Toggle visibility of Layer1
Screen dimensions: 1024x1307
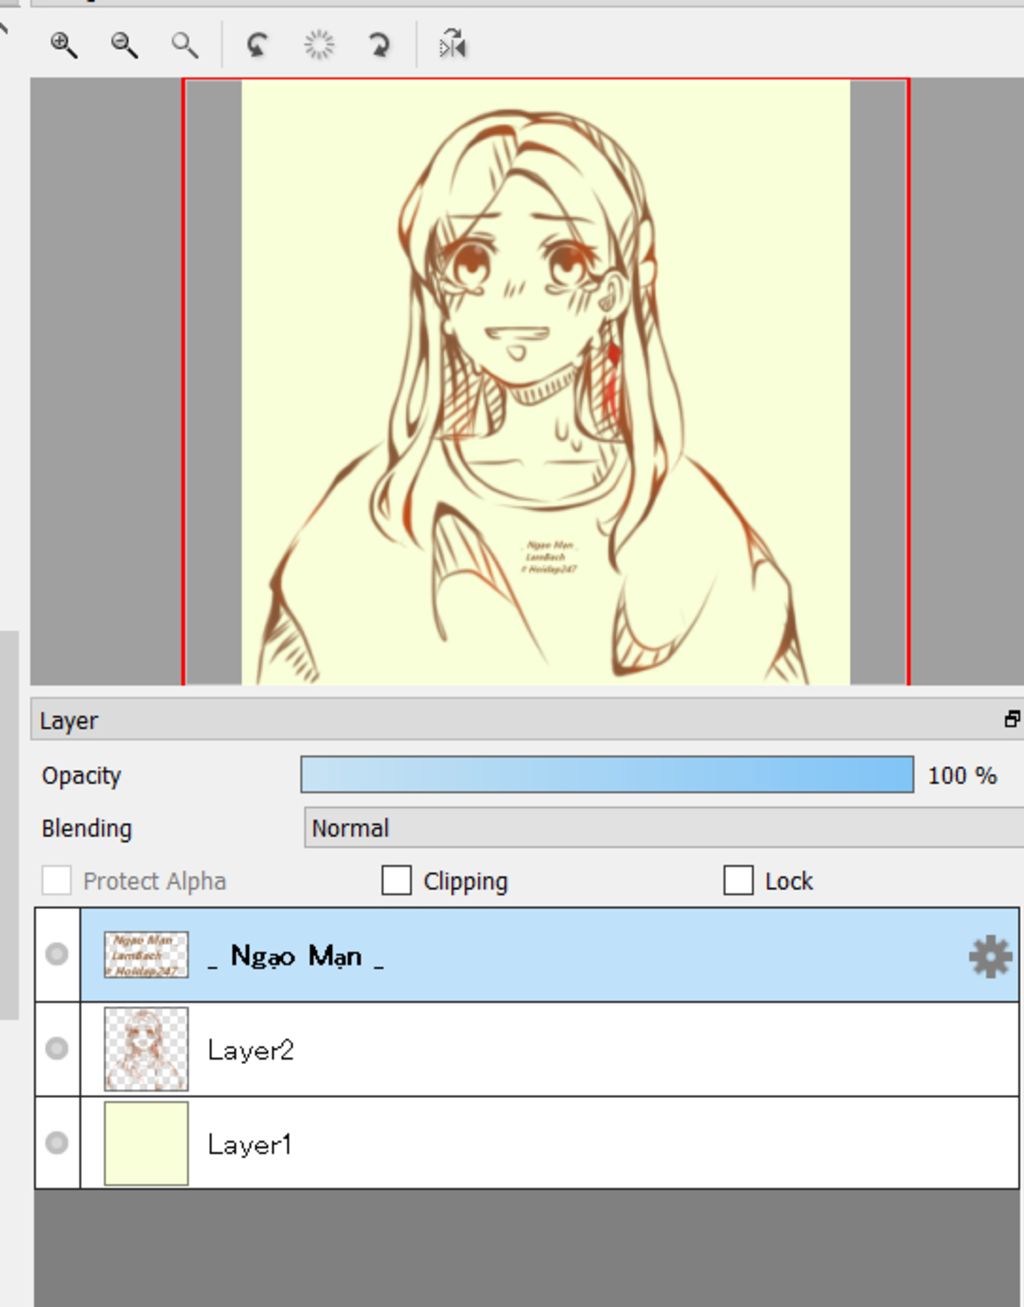coord(57,1142)
